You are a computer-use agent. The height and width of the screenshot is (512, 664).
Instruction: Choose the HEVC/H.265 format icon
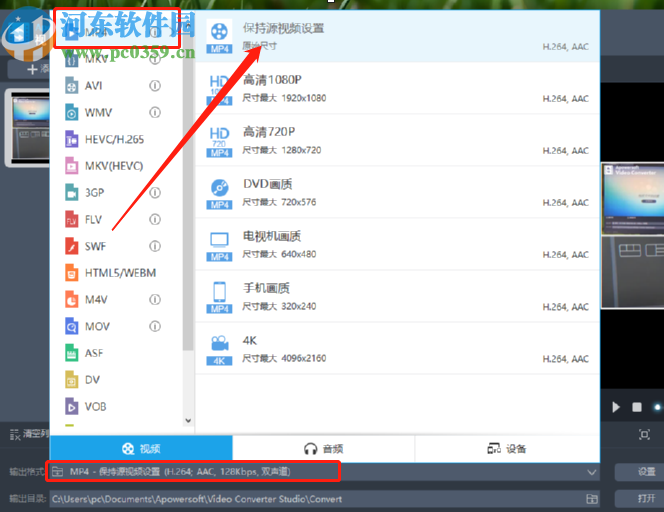click(x=72, y=139)
